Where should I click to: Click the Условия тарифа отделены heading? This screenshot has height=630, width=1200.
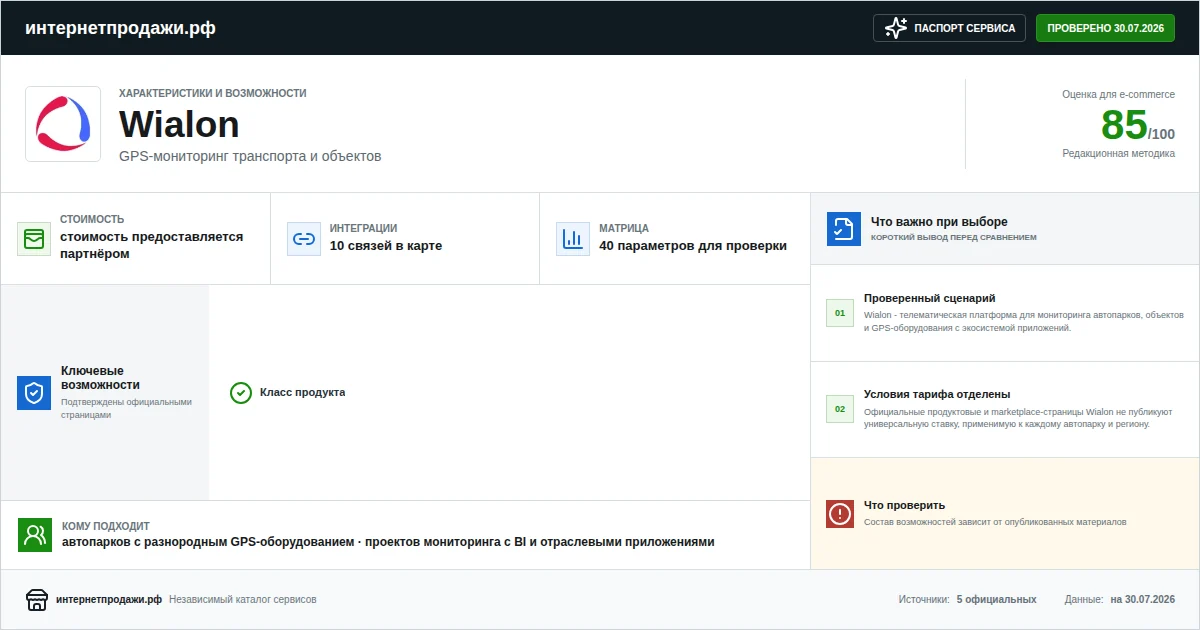937,394
